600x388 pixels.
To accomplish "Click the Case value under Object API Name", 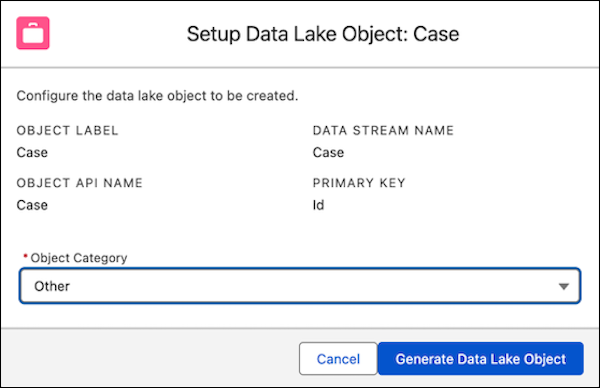I will coord(32,205).
